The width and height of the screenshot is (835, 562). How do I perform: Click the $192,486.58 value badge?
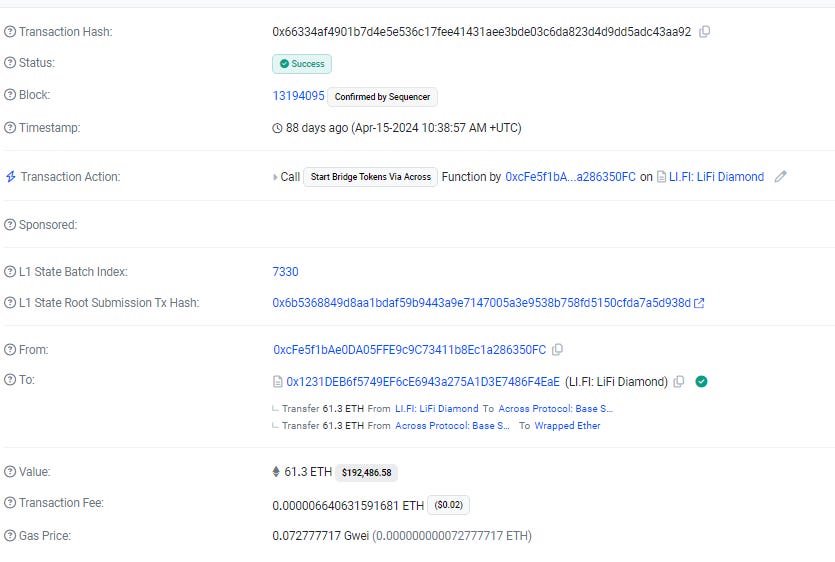[366, 473]
